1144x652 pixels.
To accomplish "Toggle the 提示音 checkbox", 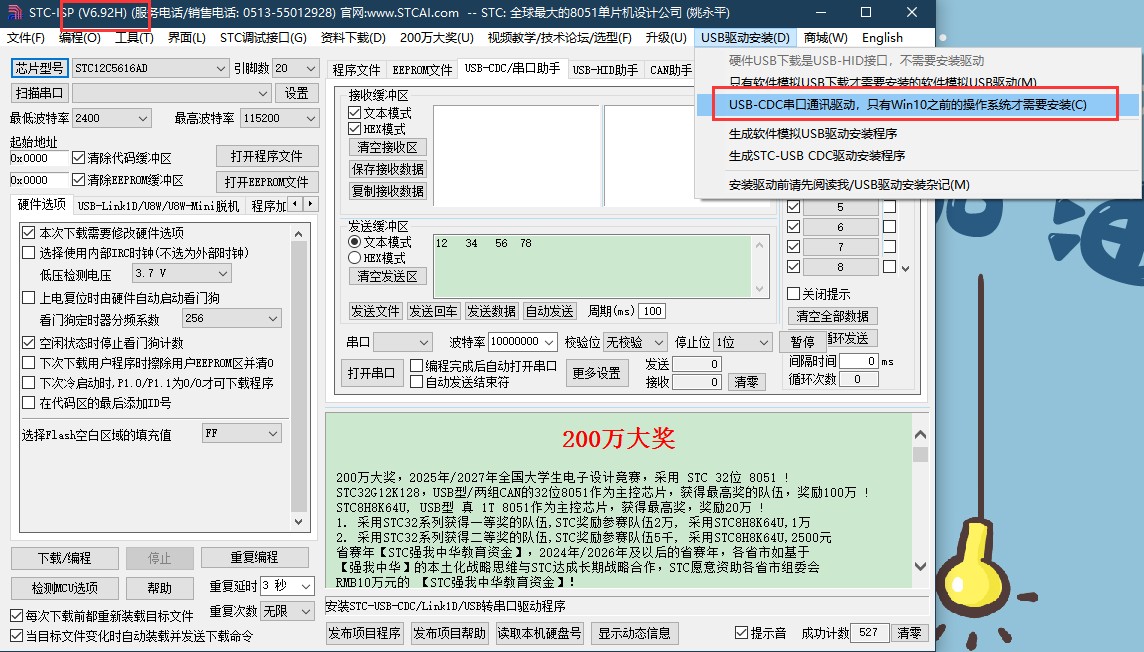I will tap(741, 633).
